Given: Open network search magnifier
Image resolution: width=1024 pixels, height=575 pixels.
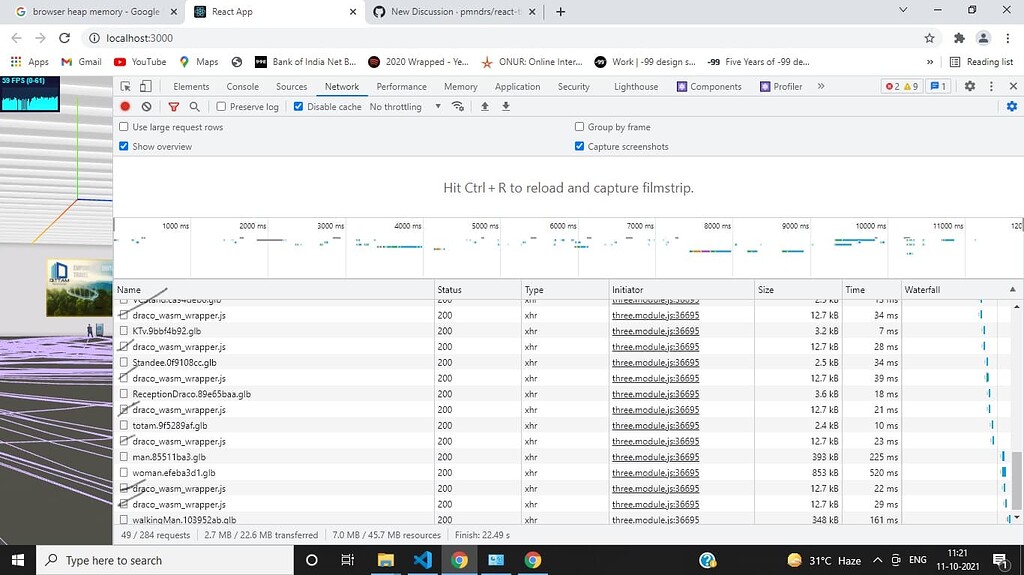Looking at the screenshot, I should 194,107.
